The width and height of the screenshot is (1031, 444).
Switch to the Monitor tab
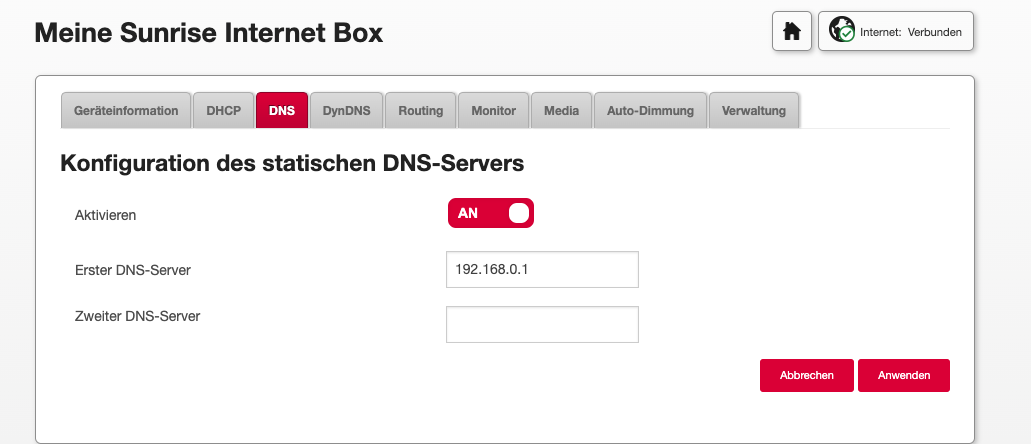click(x=493, y=111)
